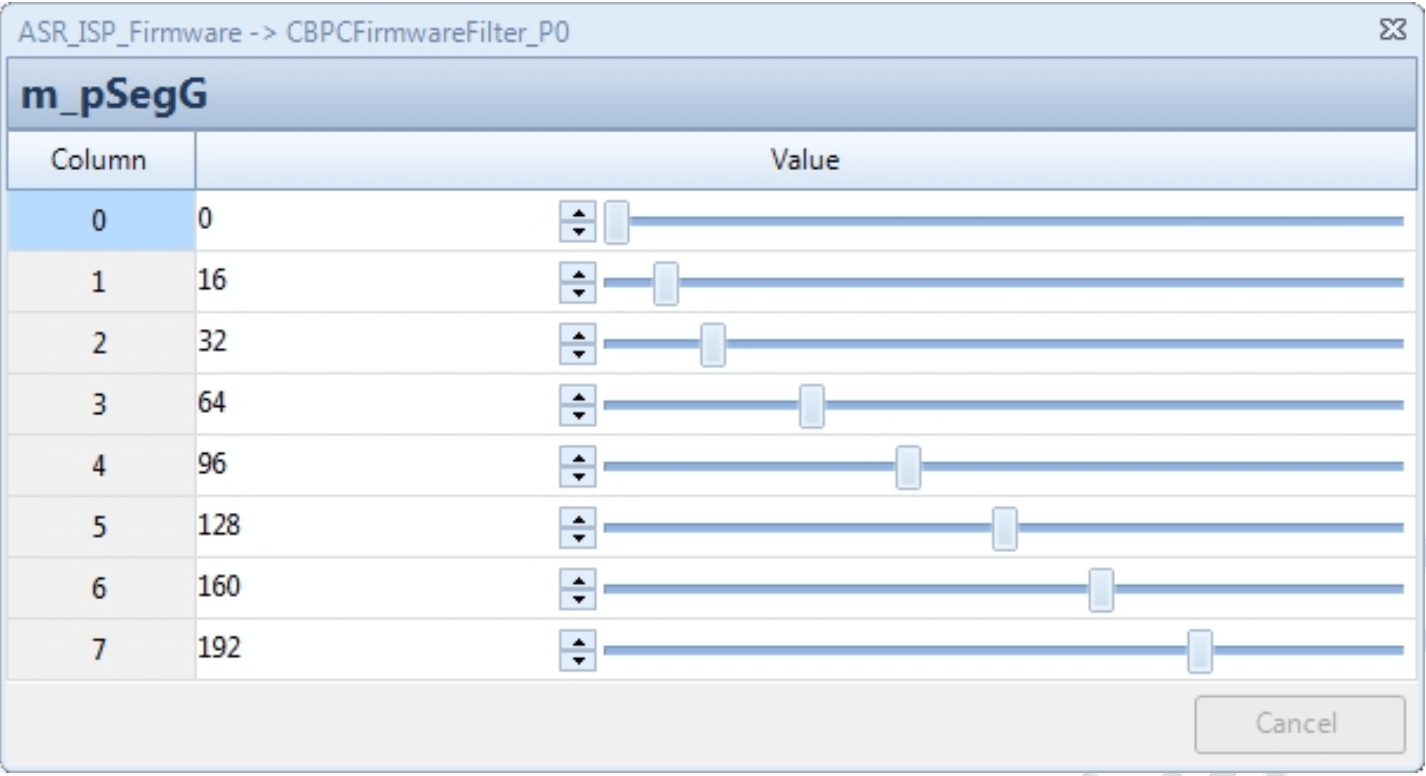Click the up spinner arrow for row 0

pyautogui.click(x=577, y=212)
